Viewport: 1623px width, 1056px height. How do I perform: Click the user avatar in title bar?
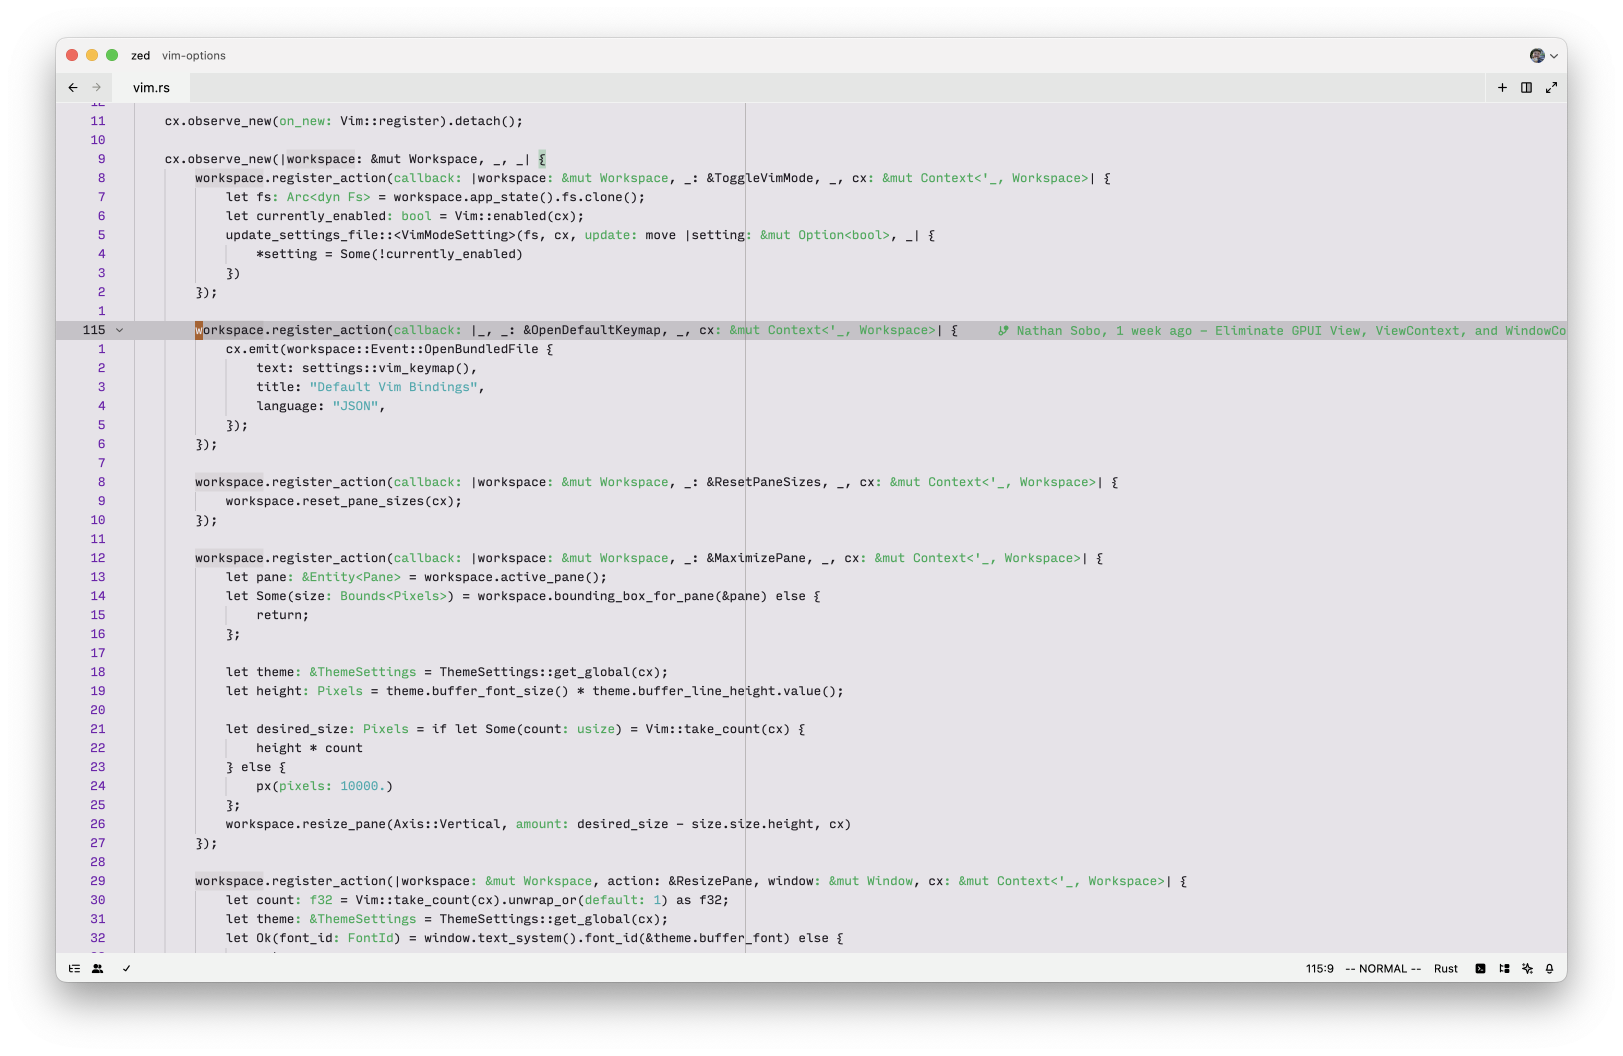coord(1537,56)
